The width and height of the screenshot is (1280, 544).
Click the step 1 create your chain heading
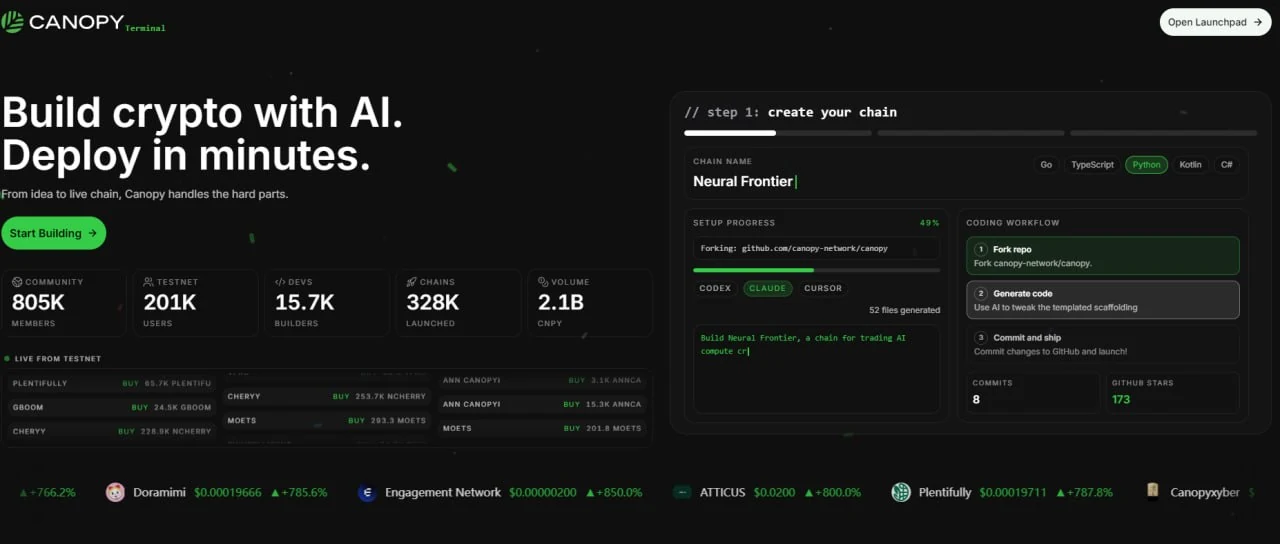[x=790, y=112]
